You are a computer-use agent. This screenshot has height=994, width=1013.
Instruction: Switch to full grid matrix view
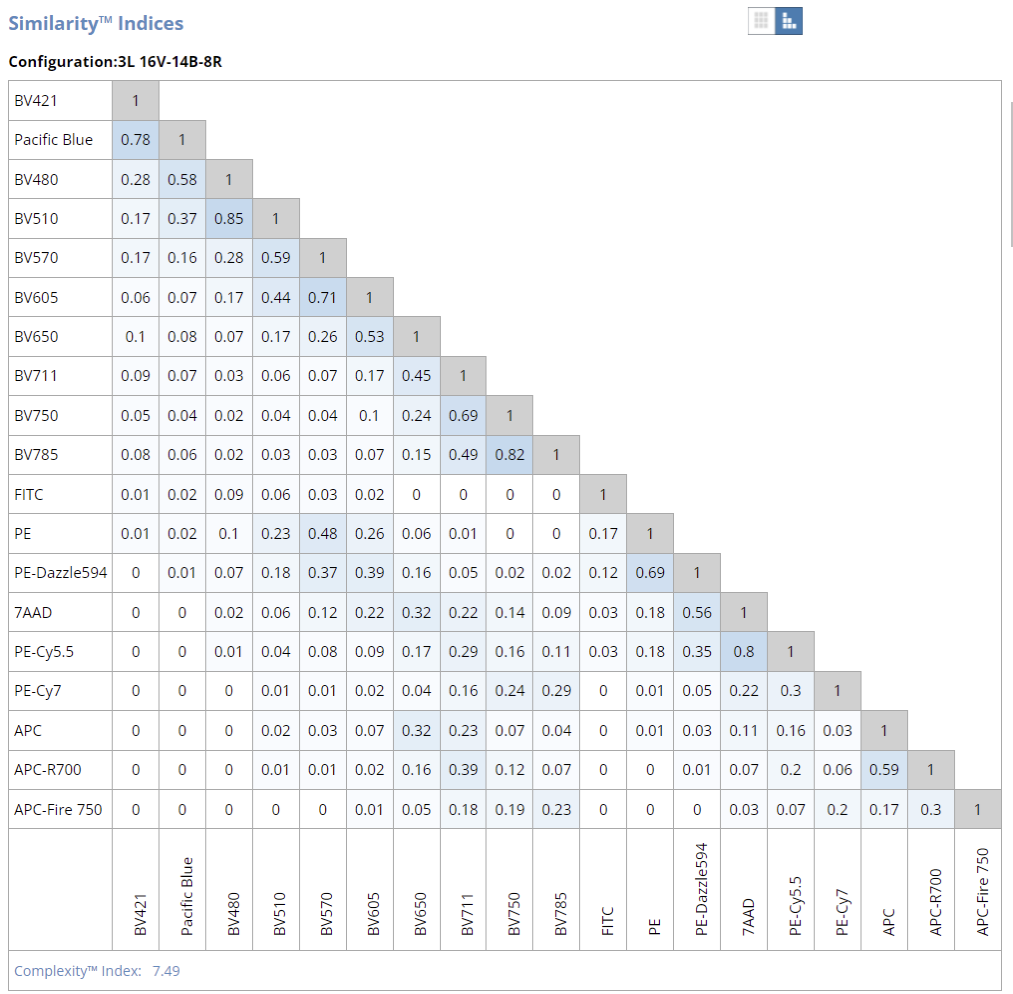[x=761, y=21]
